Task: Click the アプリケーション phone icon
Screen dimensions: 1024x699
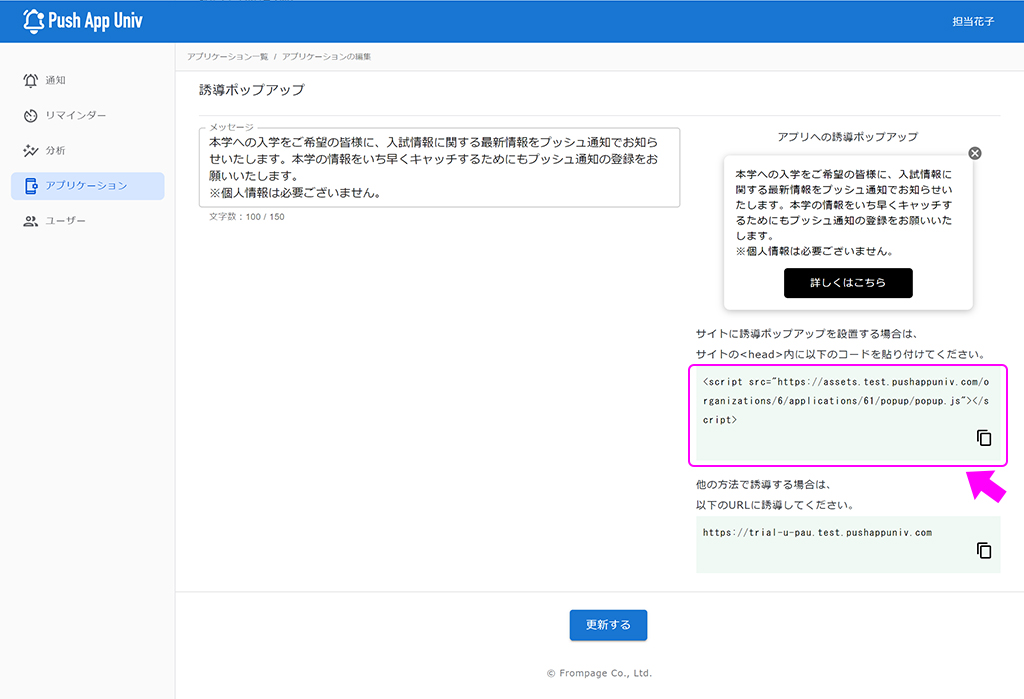Action: tap(31, 186)
